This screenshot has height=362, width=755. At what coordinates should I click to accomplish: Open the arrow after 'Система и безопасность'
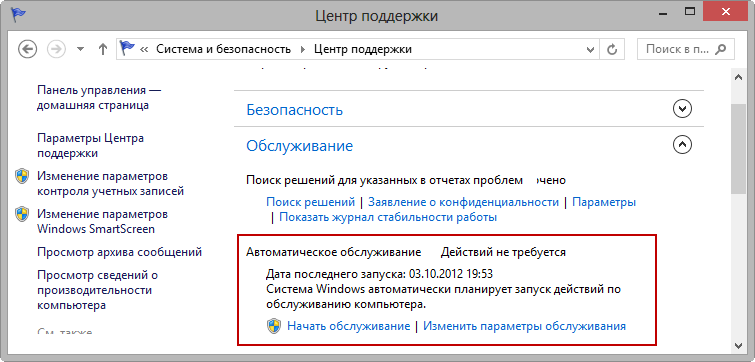(x=302, y=49)
